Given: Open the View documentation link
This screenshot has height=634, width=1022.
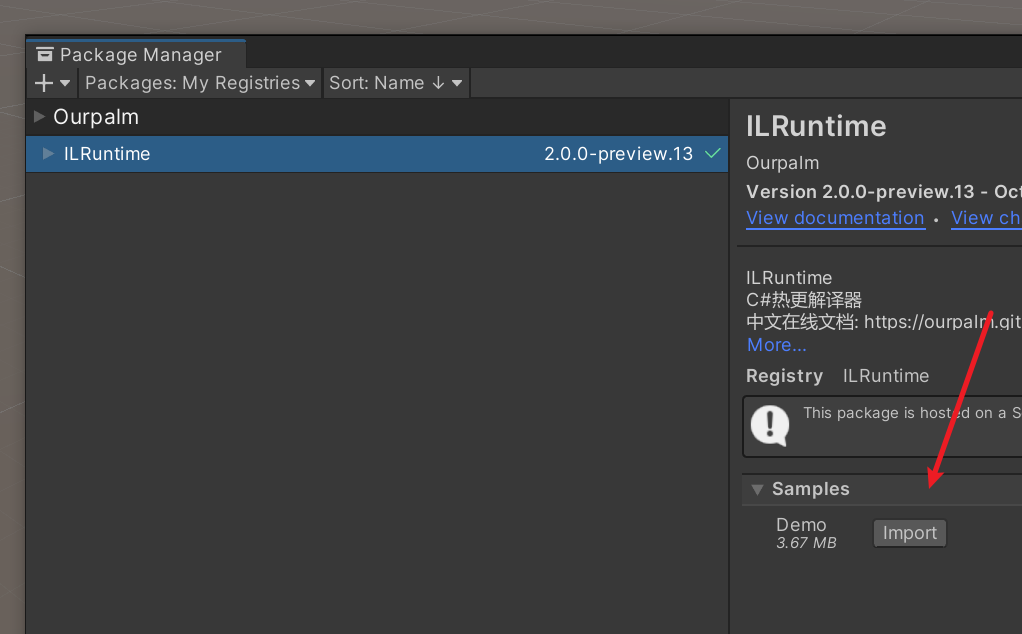Looking at the screenshot, I should 836,218.
